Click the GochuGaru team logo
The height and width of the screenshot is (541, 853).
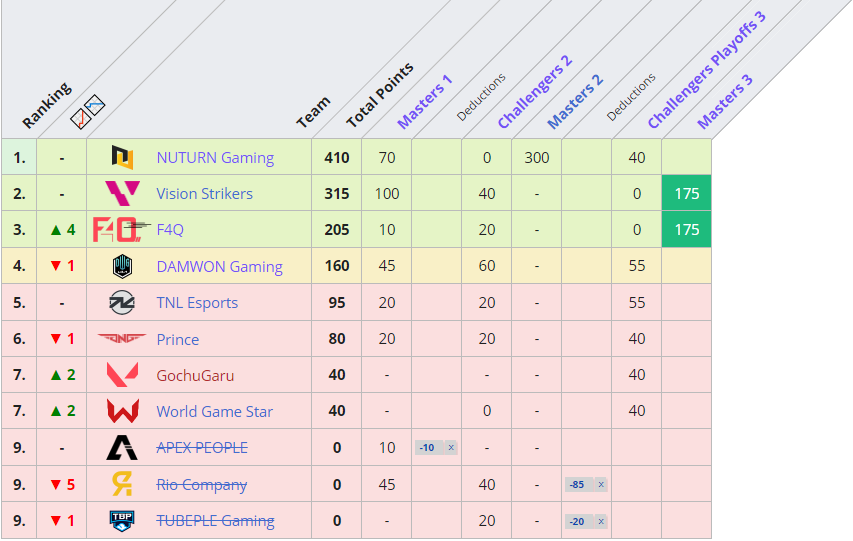(122, 375)
